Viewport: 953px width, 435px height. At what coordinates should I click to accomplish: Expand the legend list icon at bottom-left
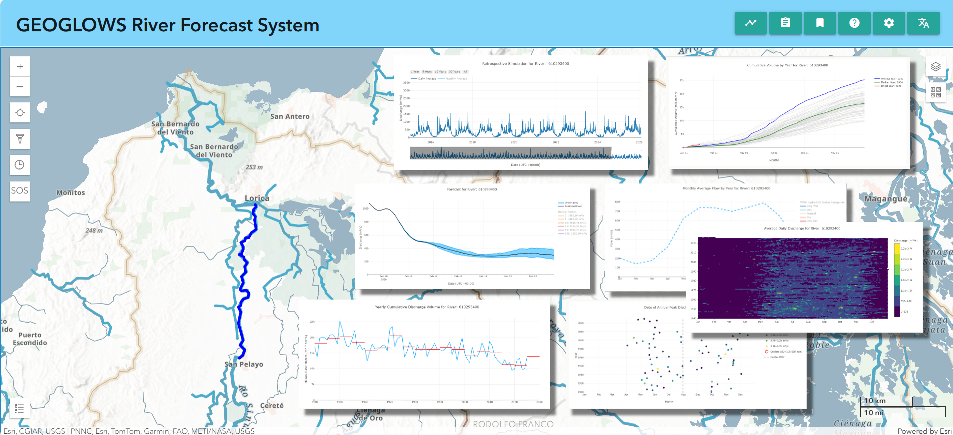pyautogui.click(x=21, y=409)
